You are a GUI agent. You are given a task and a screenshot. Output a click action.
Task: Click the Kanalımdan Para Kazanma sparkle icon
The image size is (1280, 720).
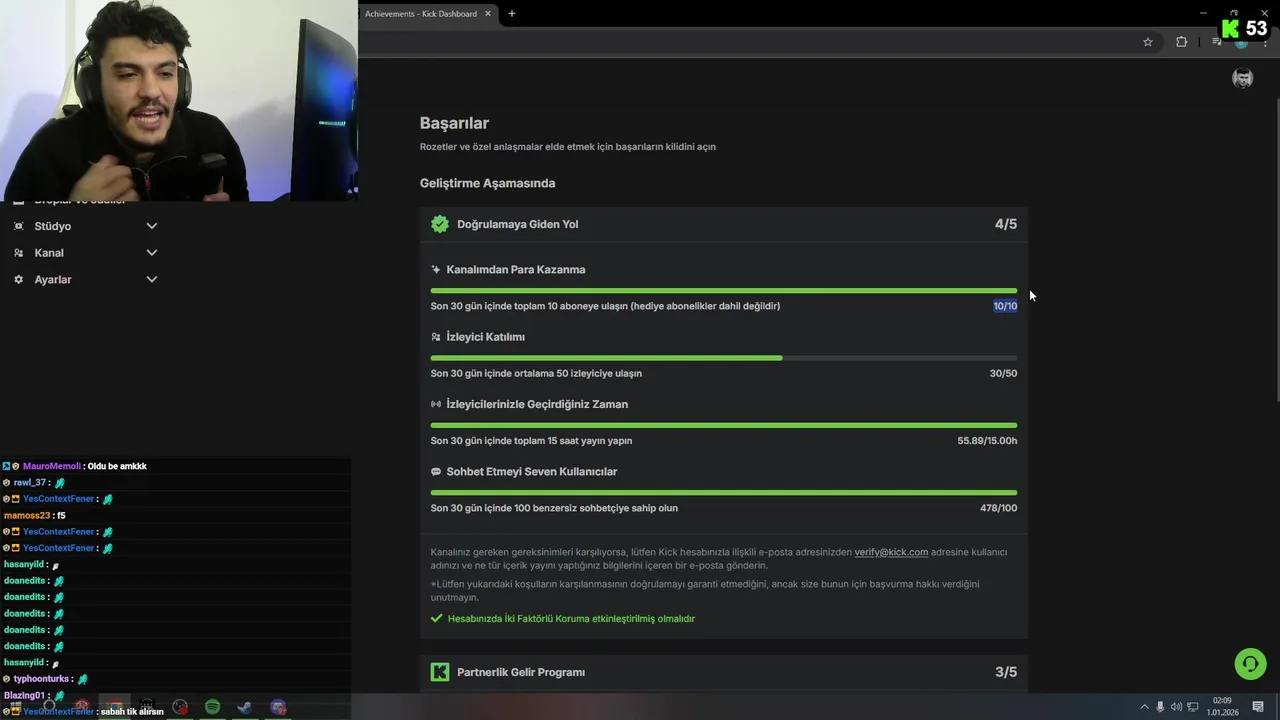436,270
